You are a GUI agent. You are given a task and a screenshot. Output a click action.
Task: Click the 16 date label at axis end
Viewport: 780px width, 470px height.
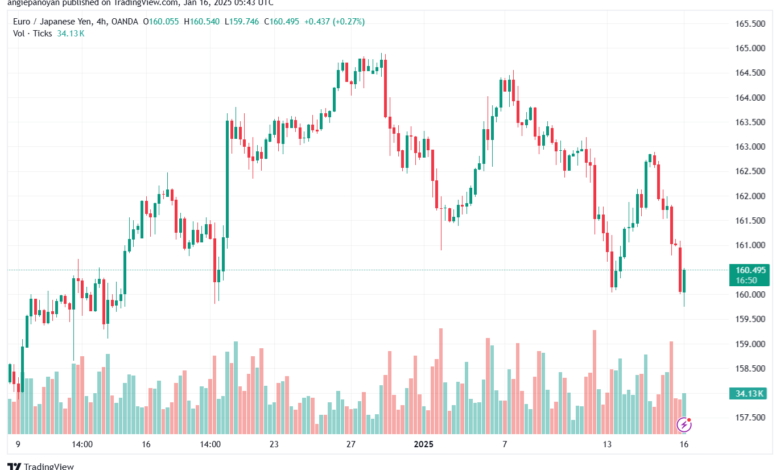[x=684, y=444]
